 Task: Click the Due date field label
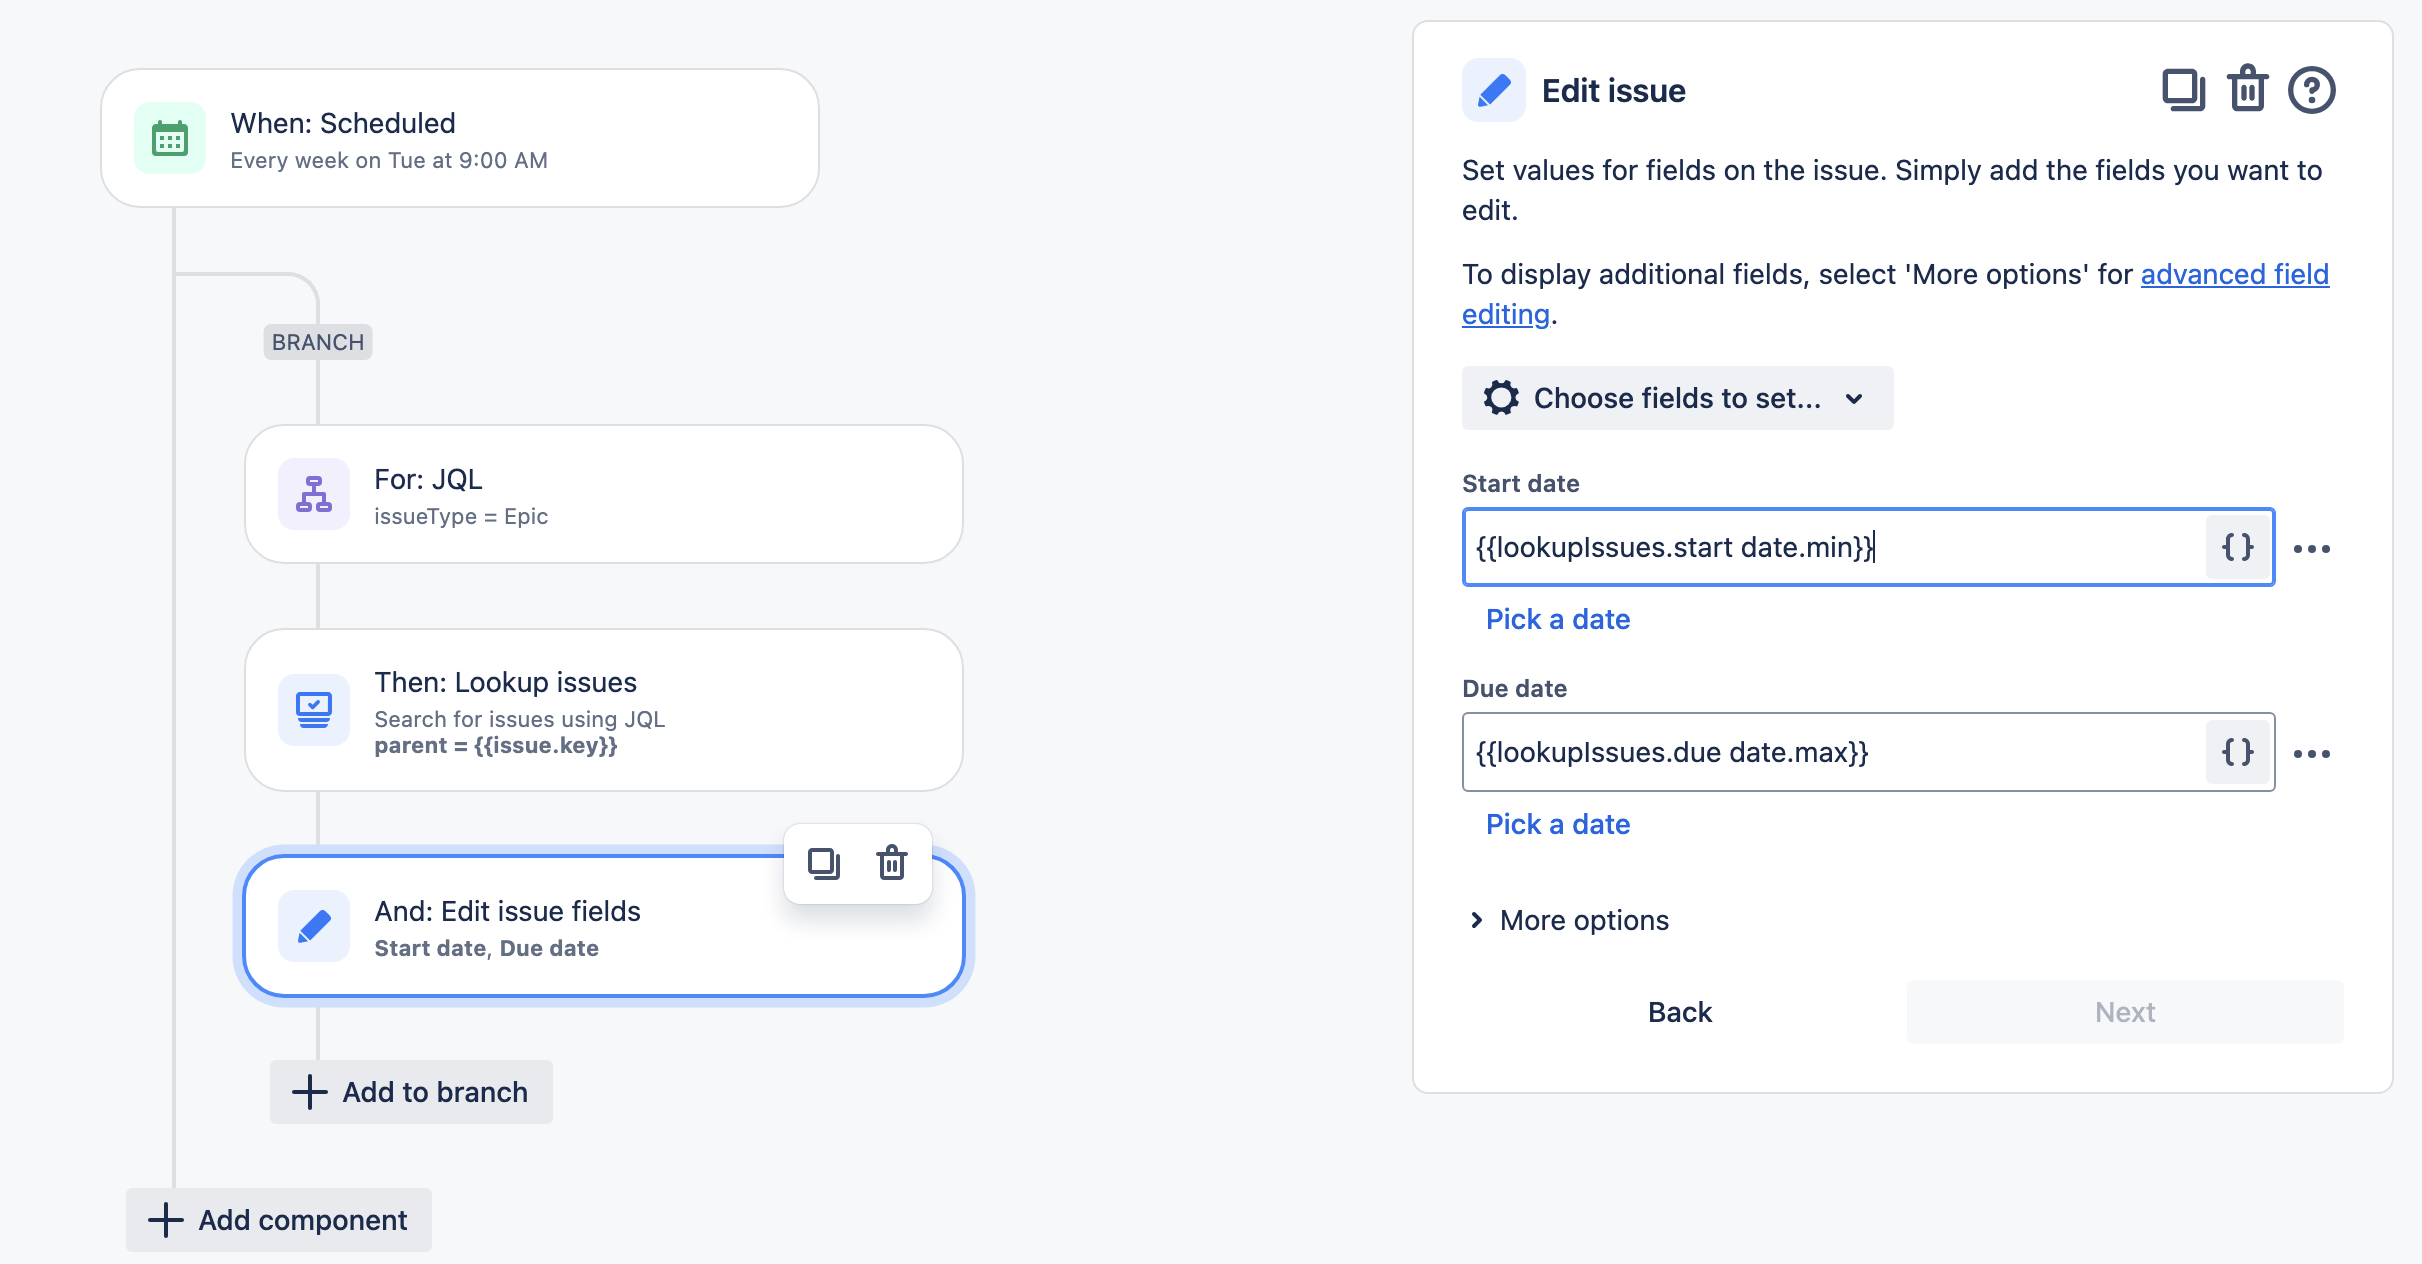(1515, 689)
